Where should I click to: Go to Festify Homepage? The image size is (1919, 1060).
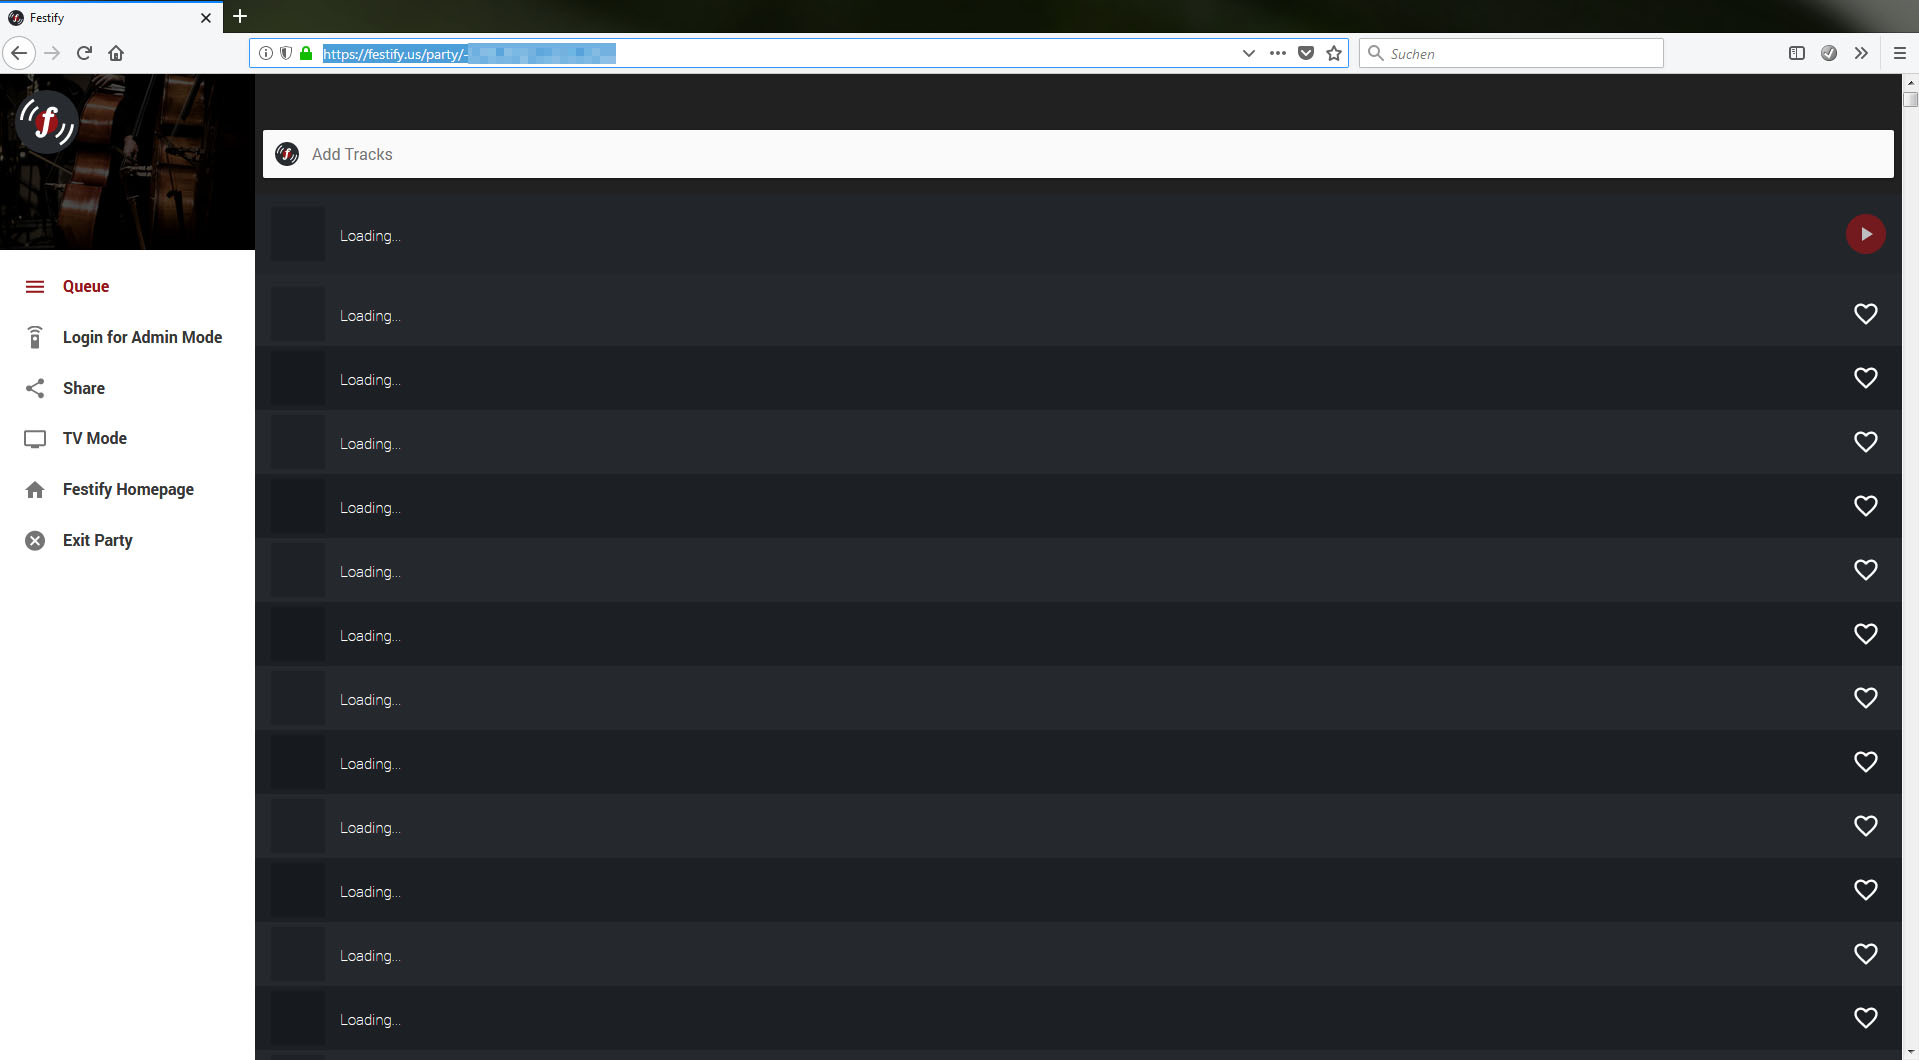click(x=127, y=489)
